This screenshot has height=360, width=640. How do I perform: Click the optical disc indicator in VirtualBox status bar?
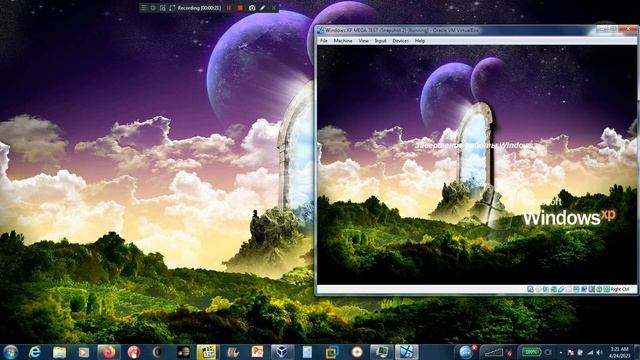[x=538, y=289]
